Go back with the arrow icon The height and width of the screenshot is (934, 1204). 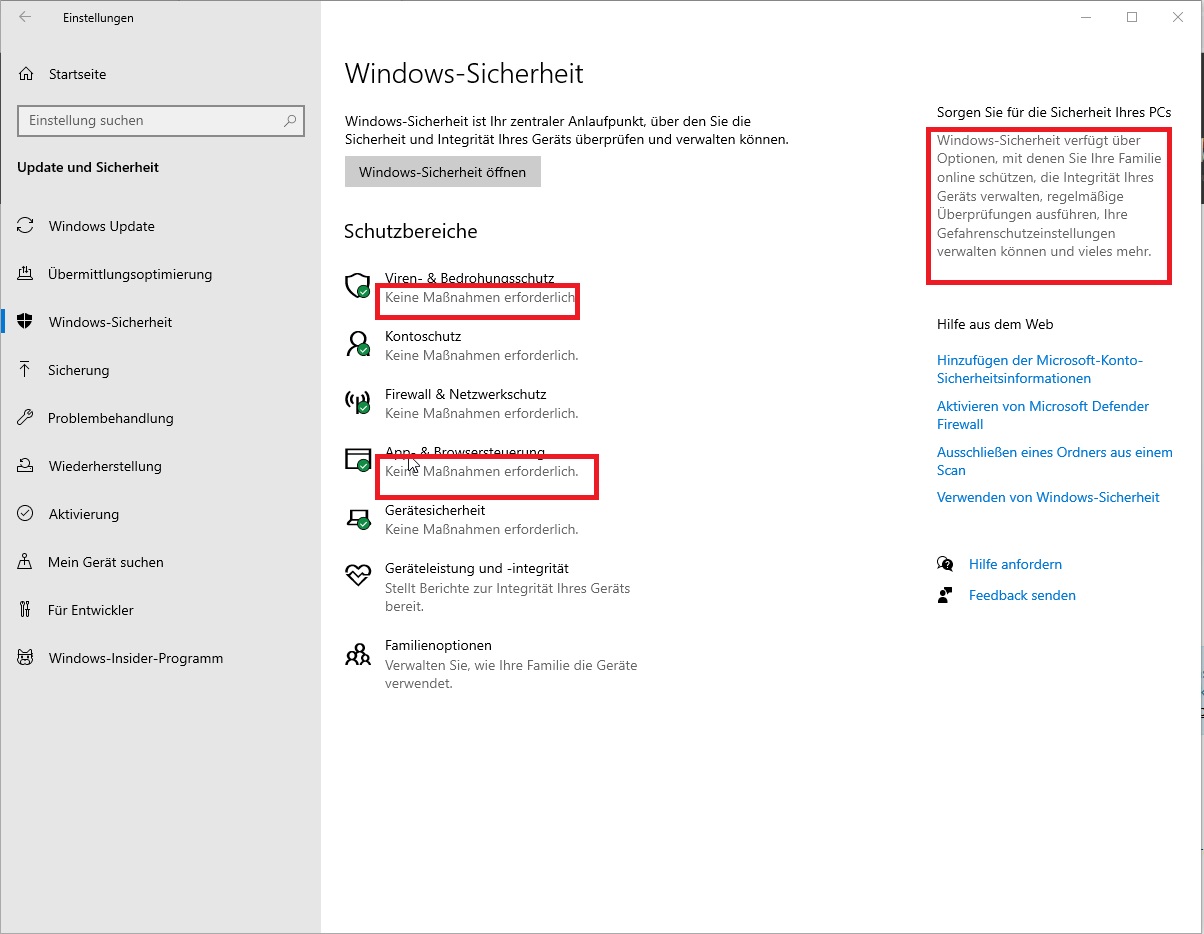tap(25, 17)
